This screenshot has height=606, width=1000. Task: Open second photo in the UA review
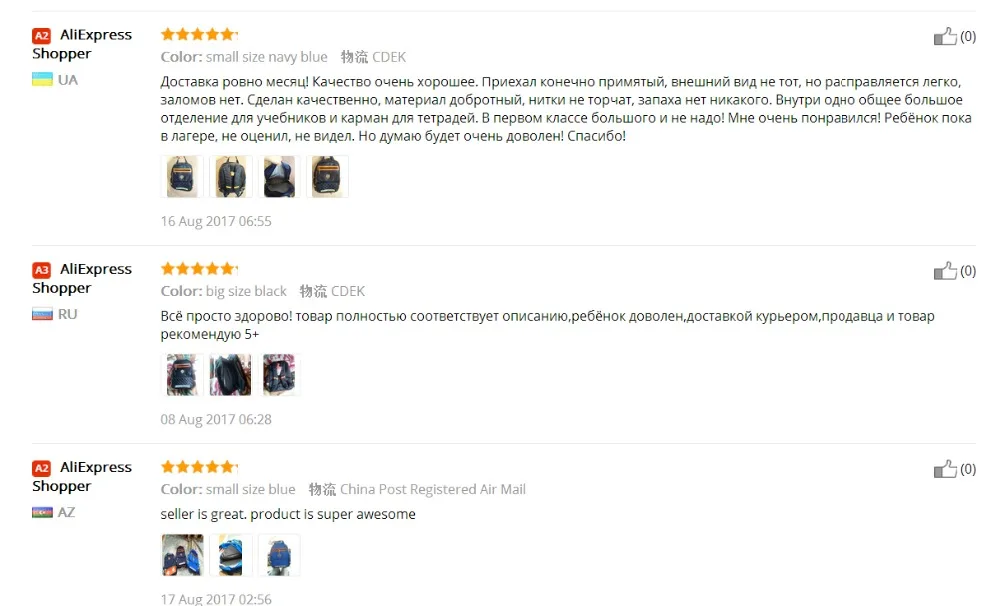click(x=230, y=177)
